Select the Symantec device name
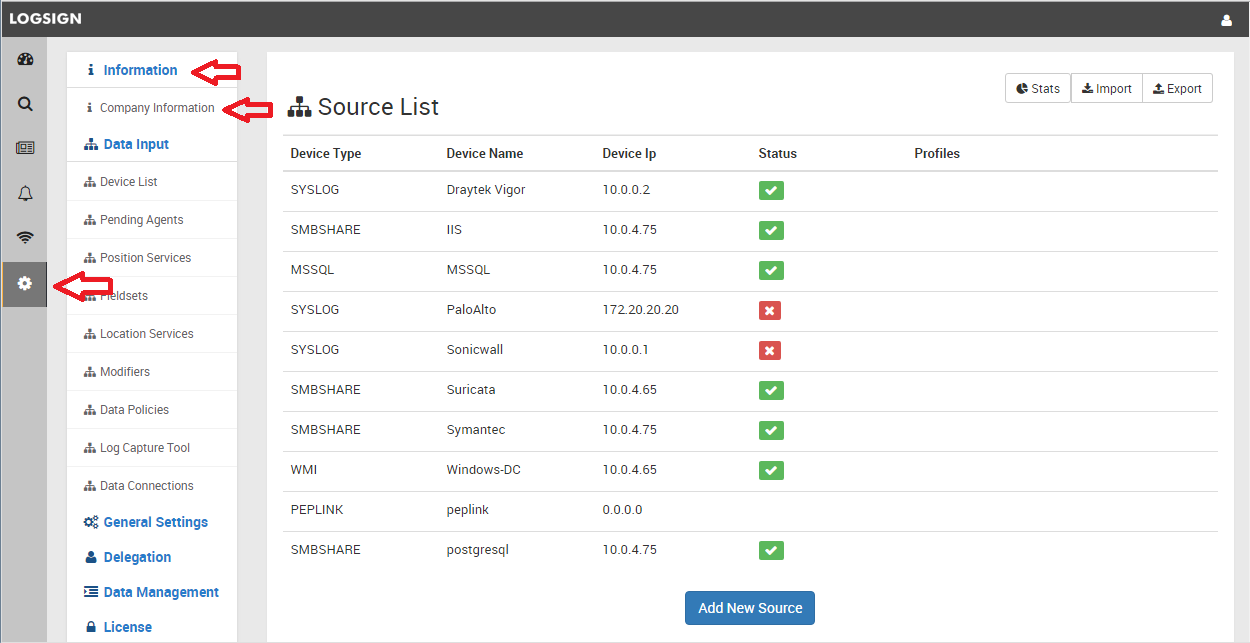1250x643 pixels. 476,430
